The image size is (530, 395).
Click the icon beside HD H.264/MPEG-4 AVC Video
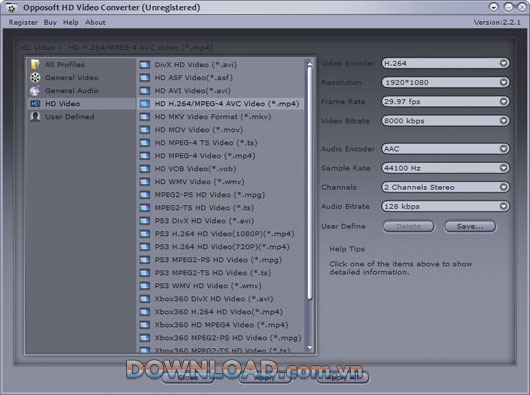pyautogui.click(x=145, y=104)
